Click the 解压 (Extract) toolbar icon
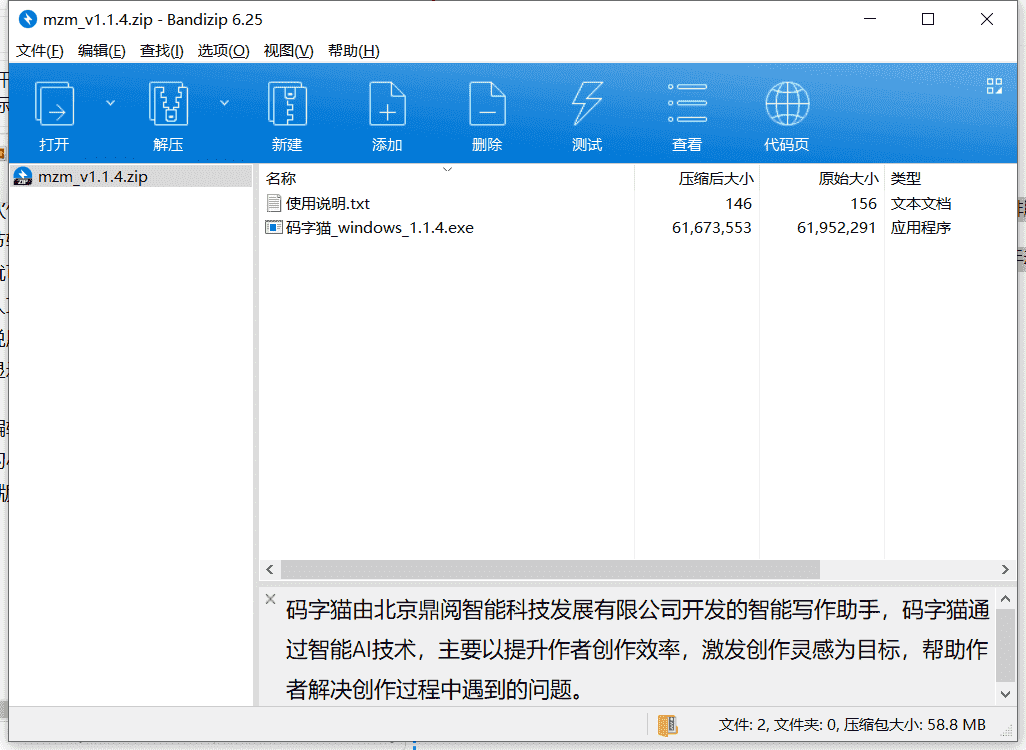The image size is (1026, 750). [169, 103]
